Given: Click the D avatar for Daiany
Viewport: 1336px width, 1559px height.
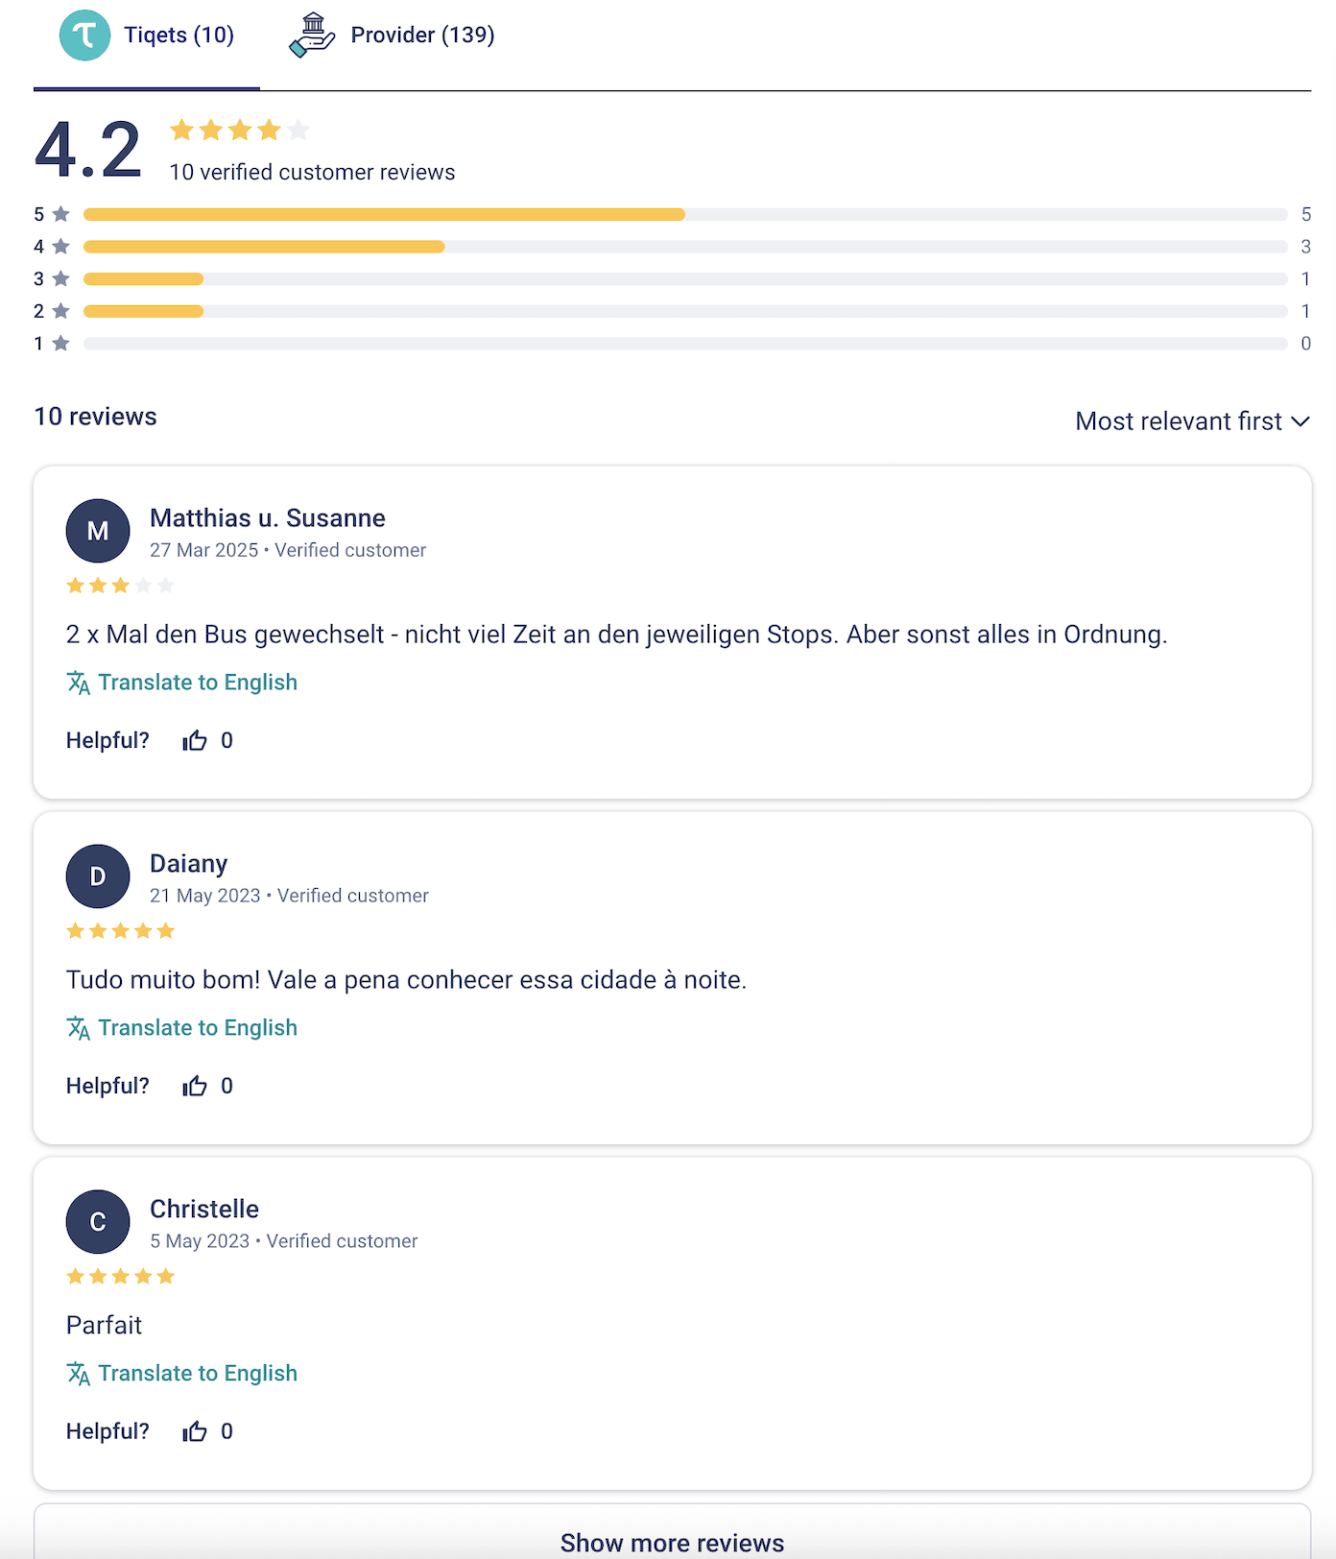Looking at the screenshot, I should coord(98,877).
